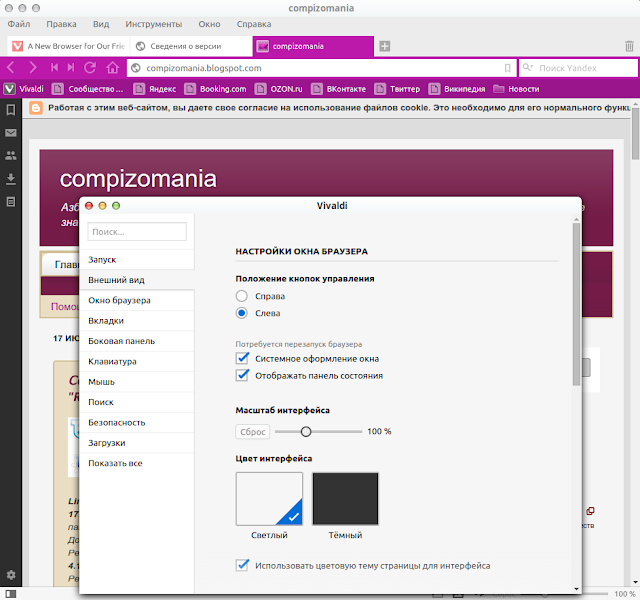Screen dimensions: 640x600
Task: Click the Blogger icon in cookie notice
Action: pyautogui.click(x=36, y=108)
